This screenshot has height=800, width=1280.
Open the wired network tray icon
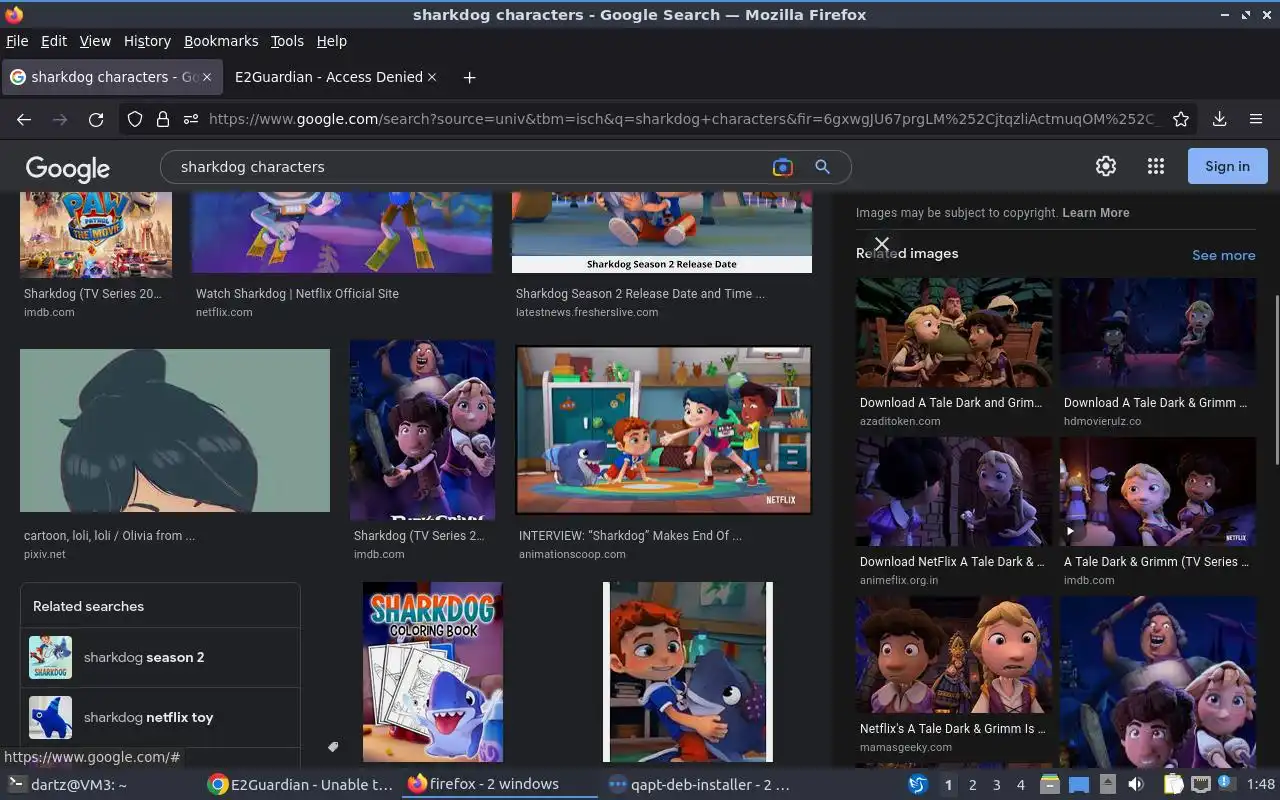click(x=1201, y=785)
